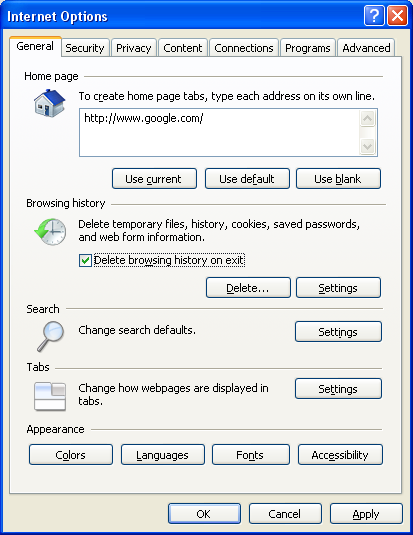This screenshot has height=535, width=413.
Task: Click the Use current button
Action: point(154,178)
